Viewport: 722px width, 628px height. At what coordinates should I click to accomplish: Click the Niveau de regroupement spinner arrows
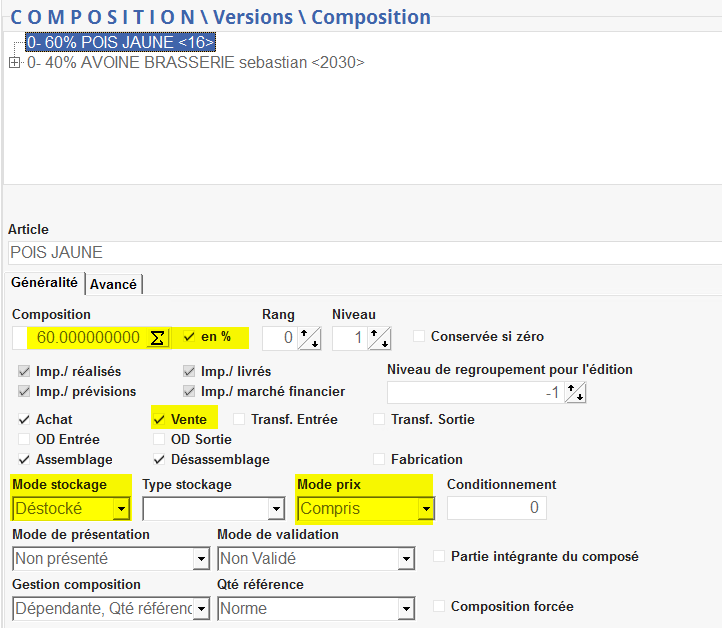577,393
